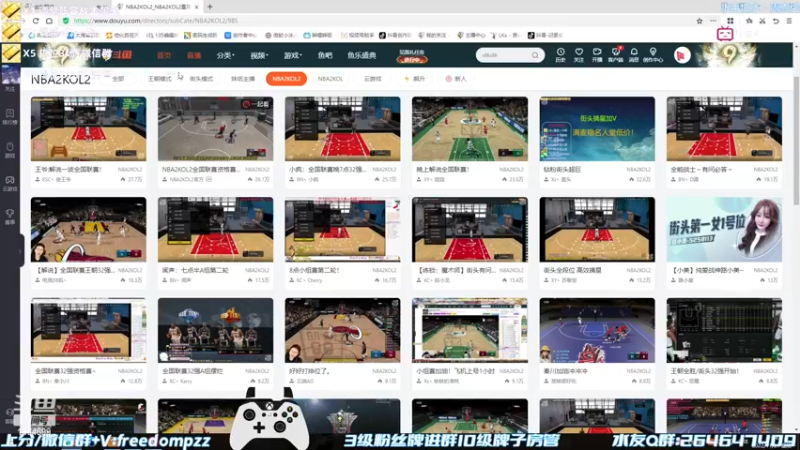The image size is (800, 450).
Task: Click the browser address bar URL
Action: coord(156,21)
